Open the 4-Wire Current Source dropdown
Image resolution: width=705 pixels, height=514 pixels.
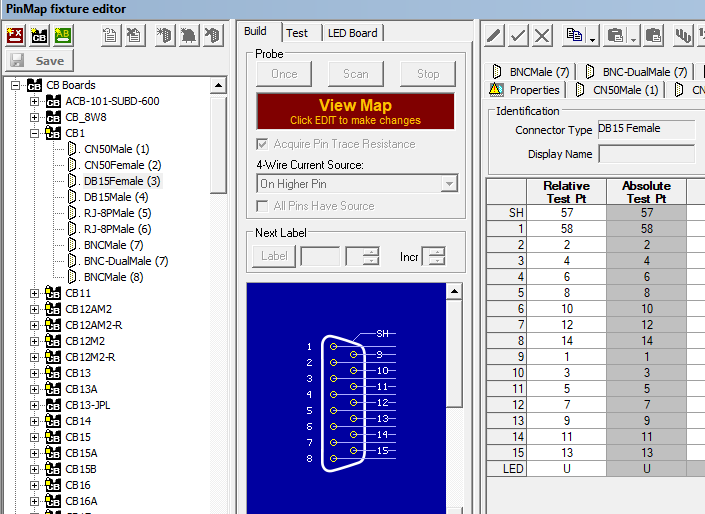pos(449,184)
